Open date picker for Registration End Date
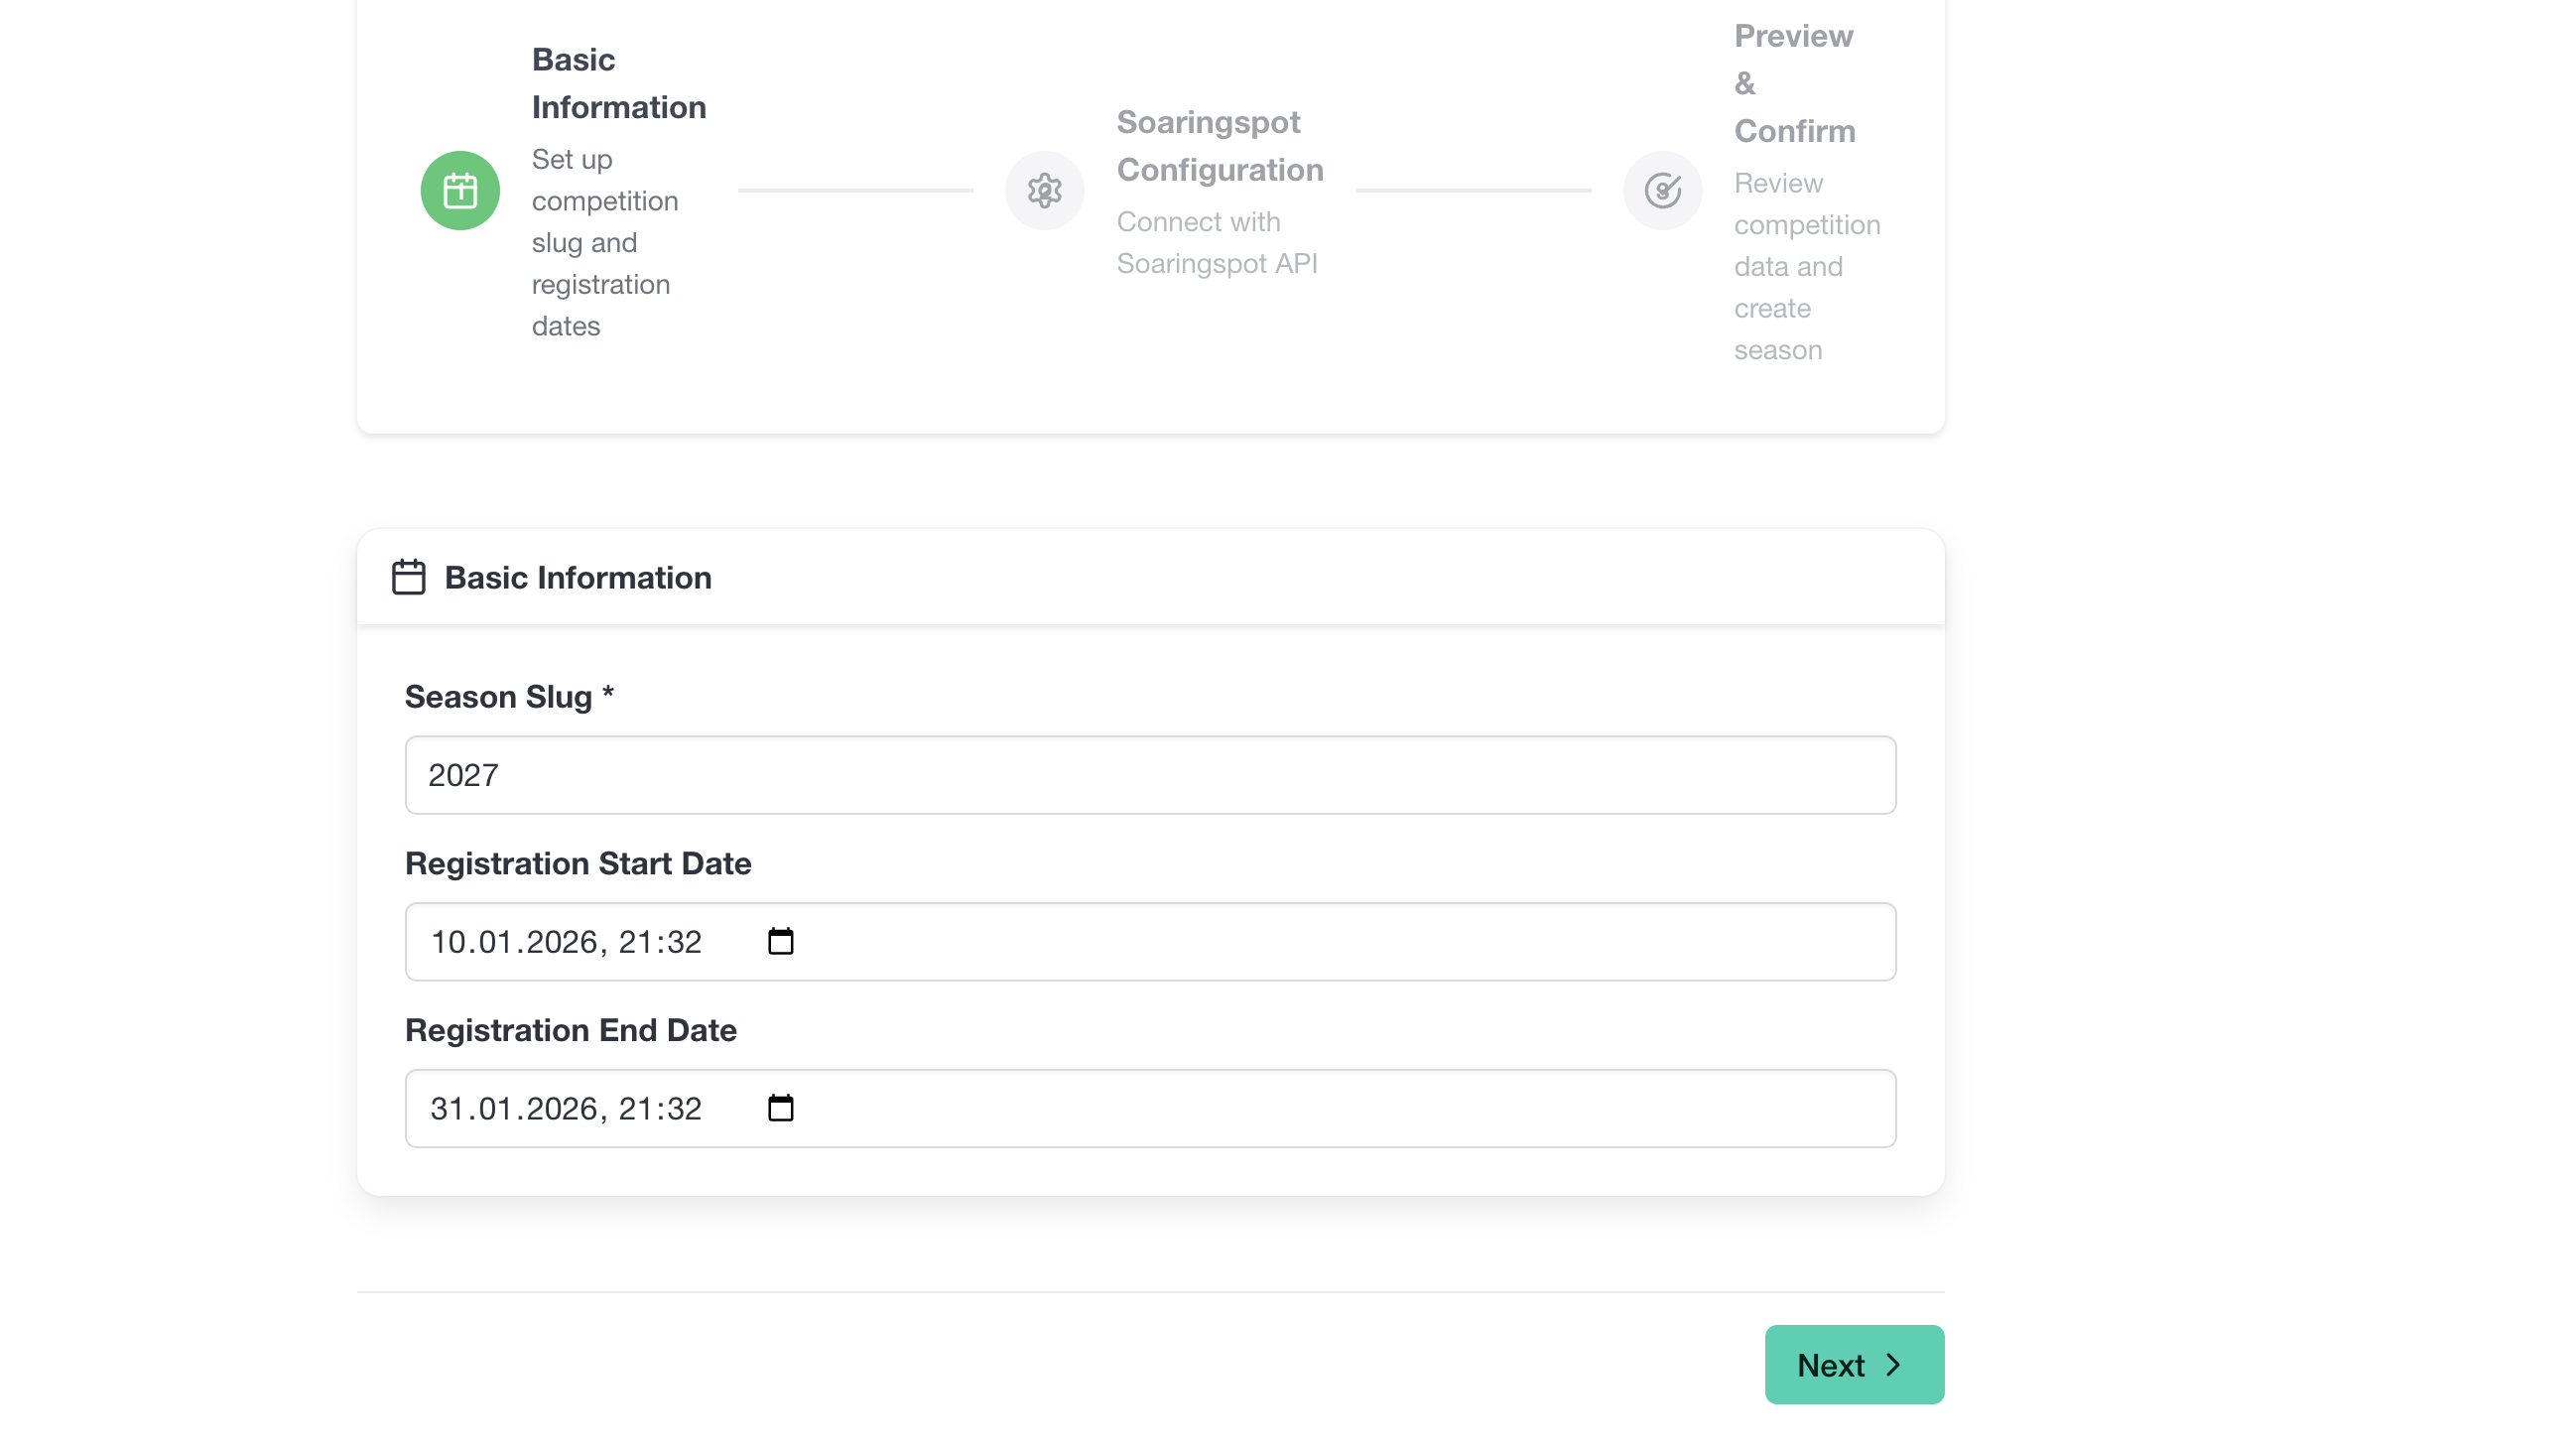The width and height of the screenshot is (2576, 1449). (x=780, y=1108)
